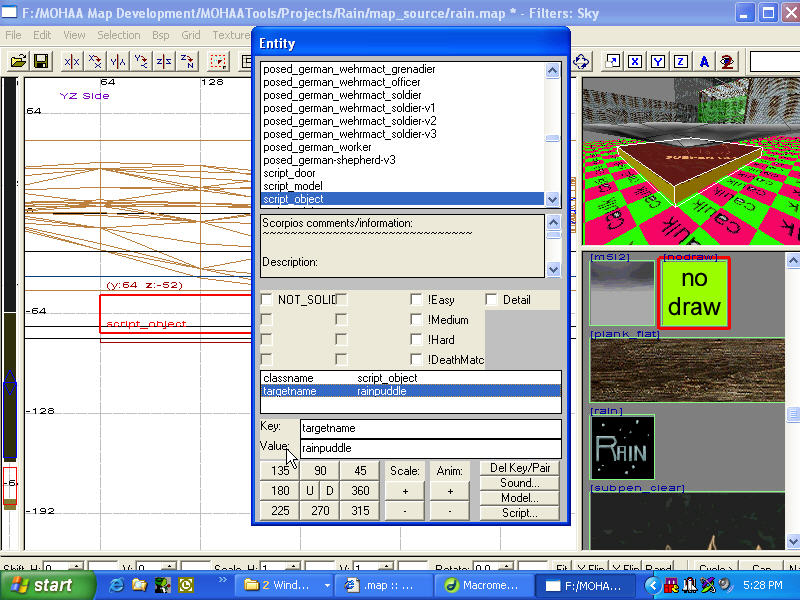Open the Selection menu
Viewport: 800px width, 600px height.
coord(118,35)
